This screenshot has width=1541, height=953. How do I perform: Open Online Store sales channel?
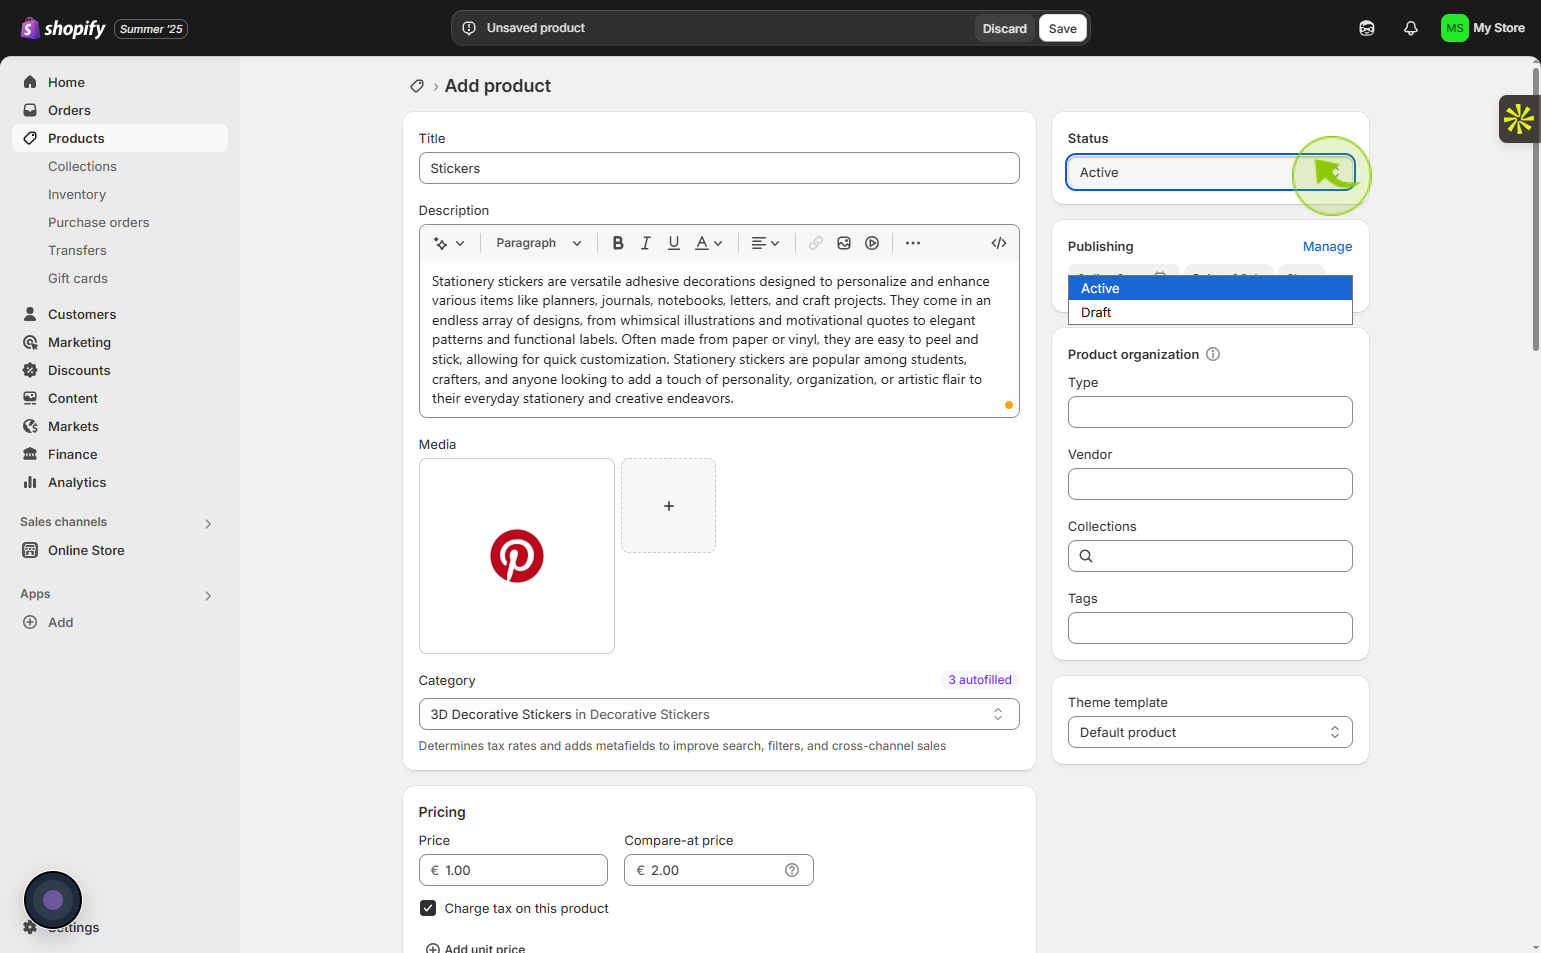coord(120,550)
